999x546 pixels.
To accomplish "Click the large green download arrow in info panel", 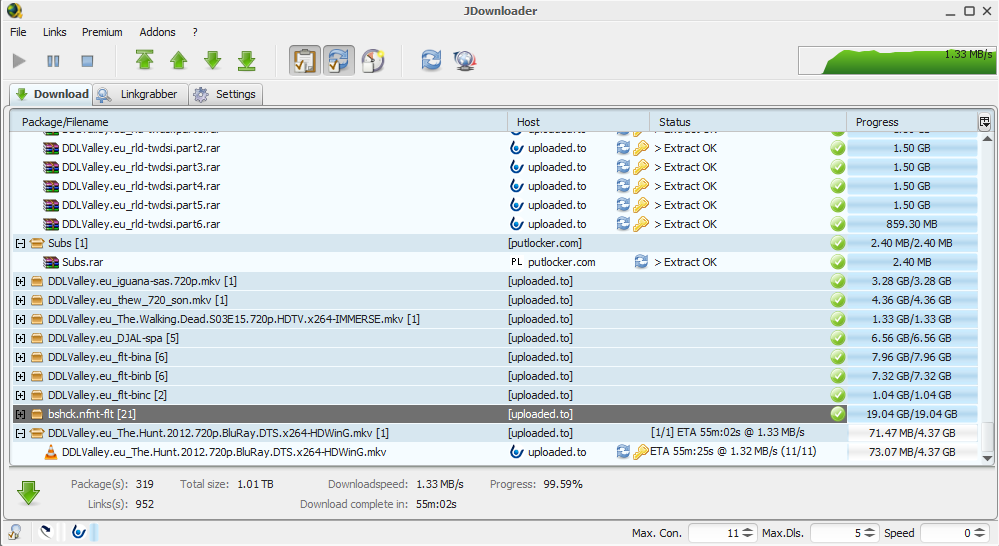I will pyautogui.click(x=29, y=493).
